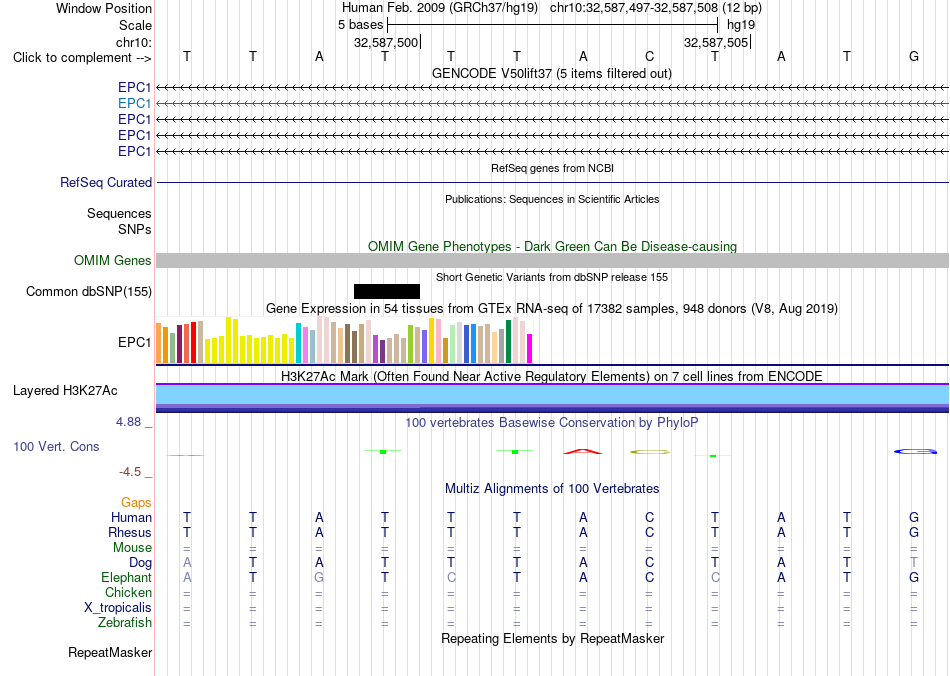Open 'Short Genetic Variants from dbSNP release 155' title
Viewport: 950px width, 676px height.
552,277
